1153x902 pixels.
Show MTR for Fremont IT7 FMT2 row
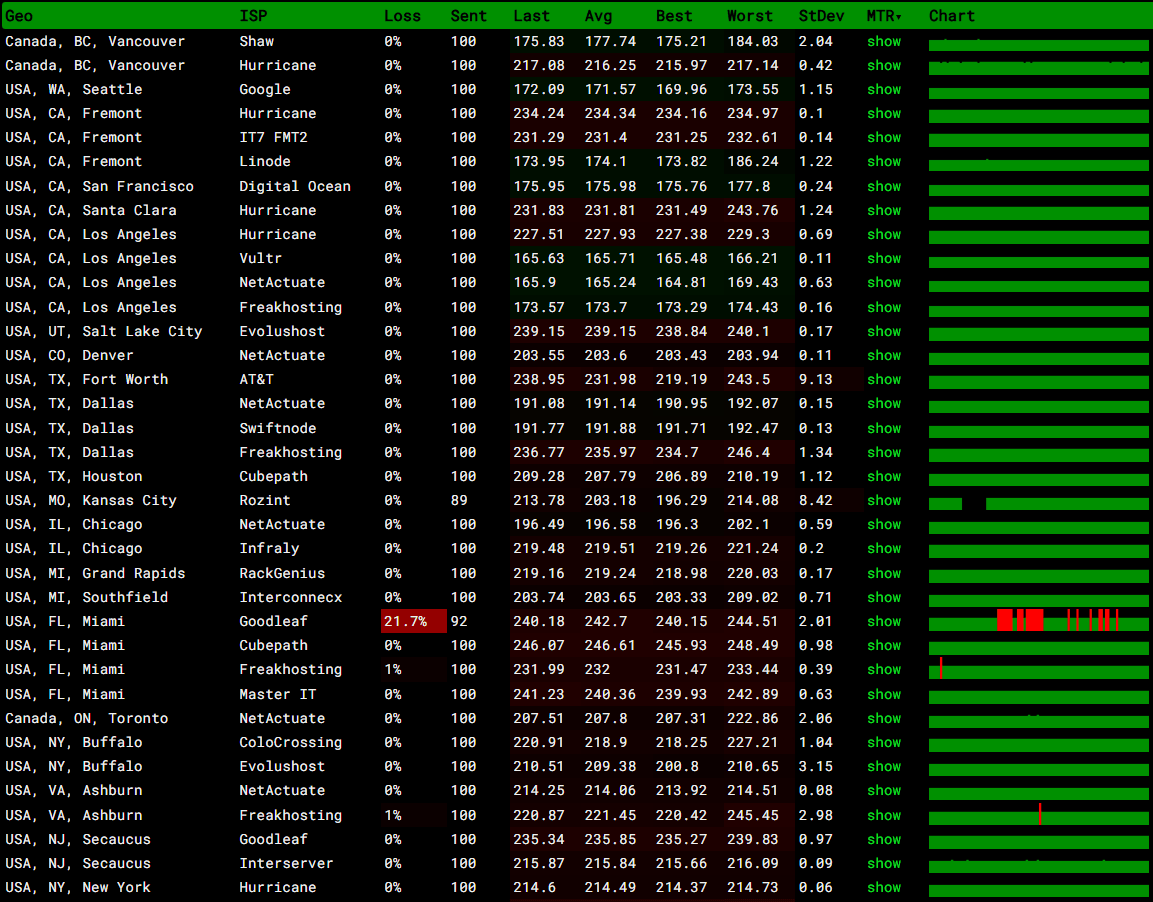coord(884,137)
